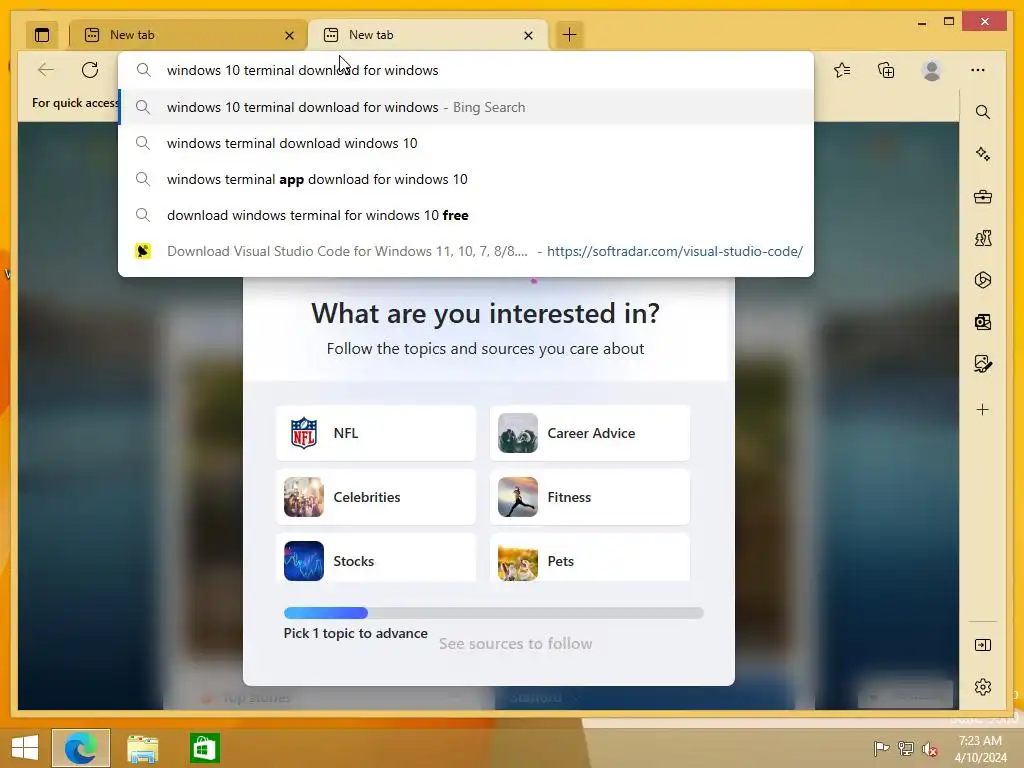
Task: Open the network tray icon
Action: pos(906,748)
